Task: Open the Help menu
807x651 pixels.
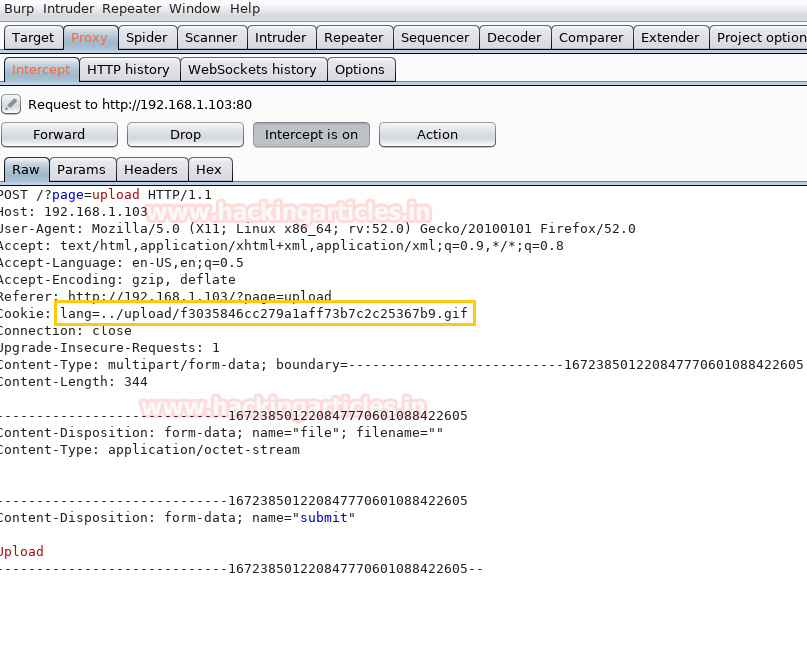Action: point(244,9)
